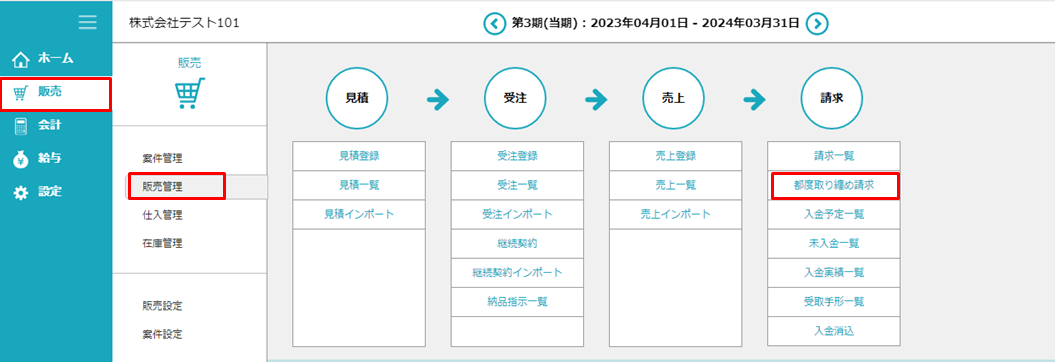Open 入金実績一覧
1055x362 pixels.
(x=834, y=273)
